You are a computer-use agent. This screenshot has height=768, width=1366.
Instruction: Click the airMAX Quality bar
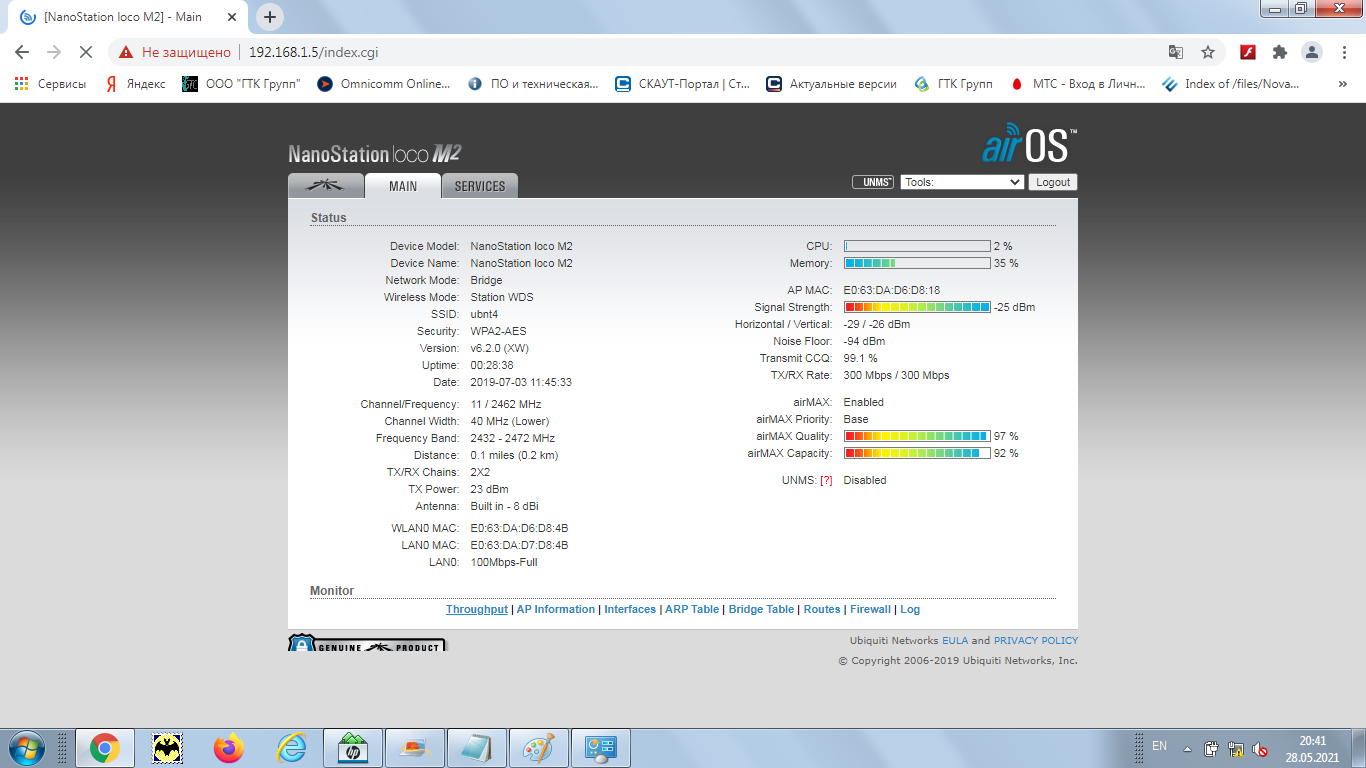[x=917, y=436]
